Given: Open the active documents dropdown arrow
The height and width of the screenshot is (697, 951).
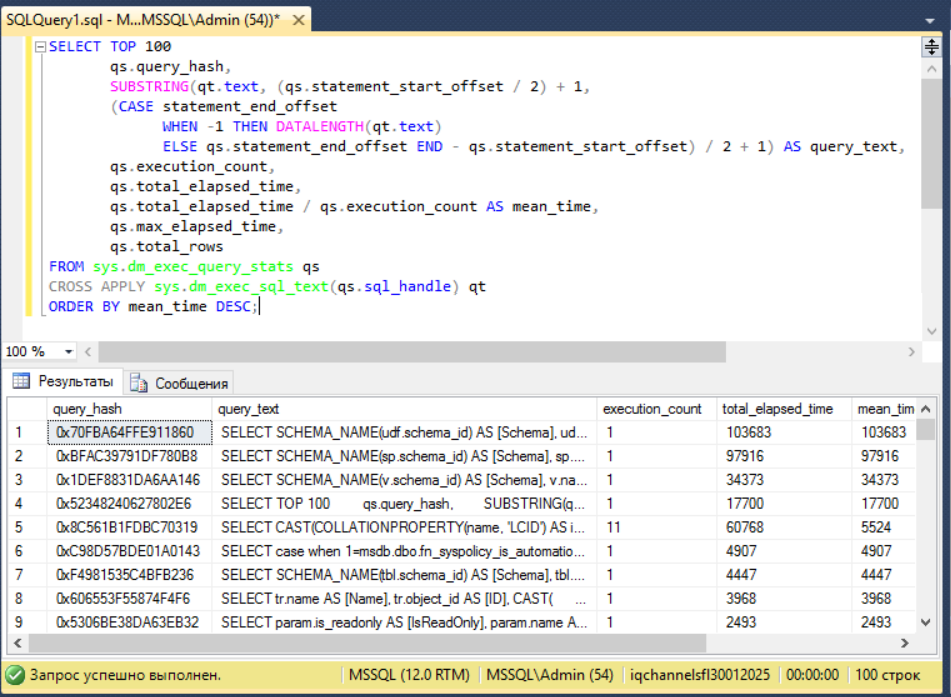Looking at the screenshot, I should coord(930,21).
